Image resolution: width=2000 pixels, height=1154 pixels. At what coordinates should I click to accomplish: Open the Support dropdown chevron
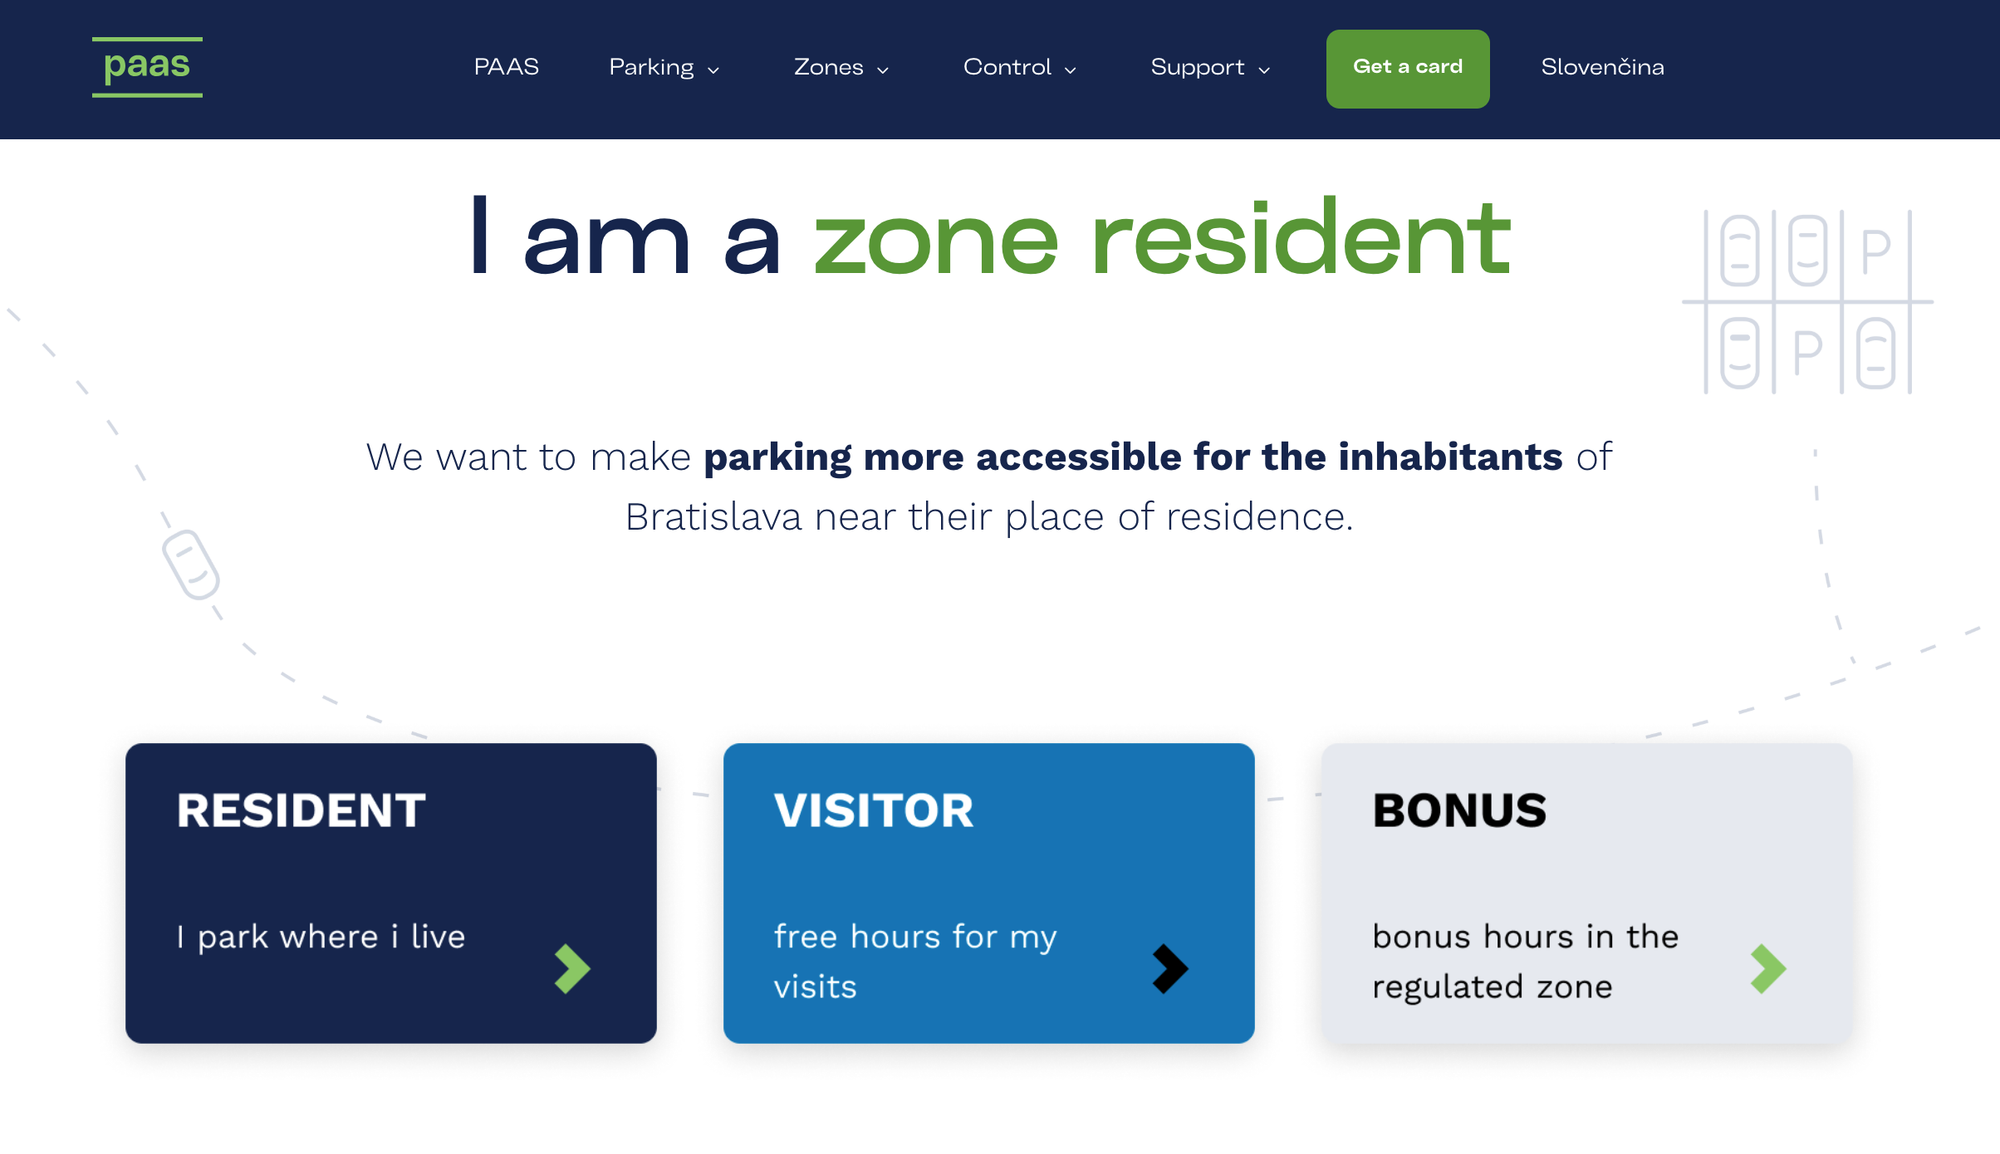click(x=1264, y=70)
